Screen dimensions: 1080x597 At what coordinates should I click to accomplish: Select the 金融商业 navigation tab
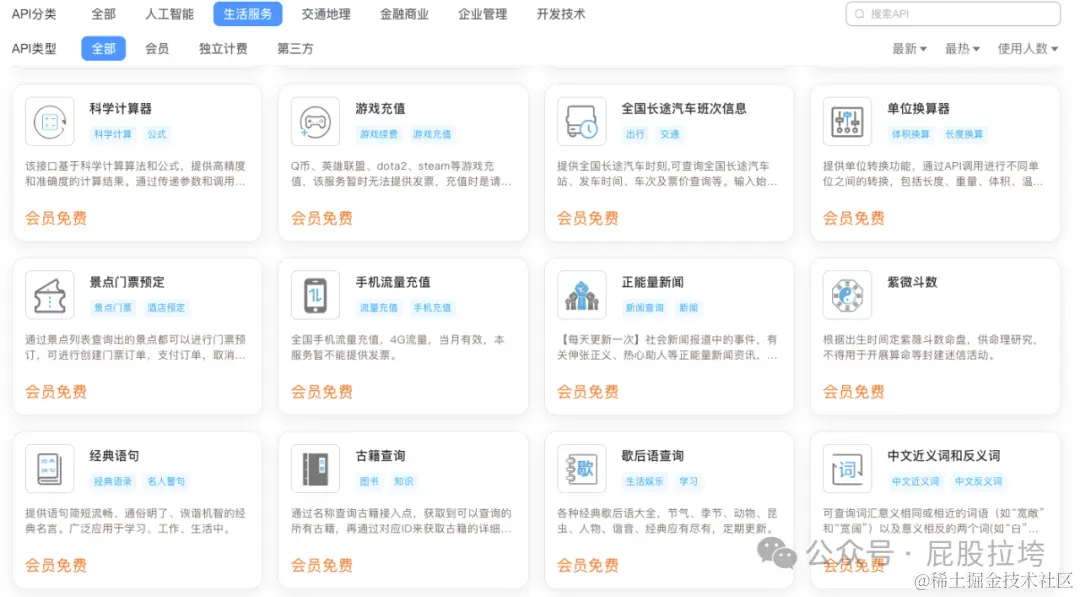405,14
